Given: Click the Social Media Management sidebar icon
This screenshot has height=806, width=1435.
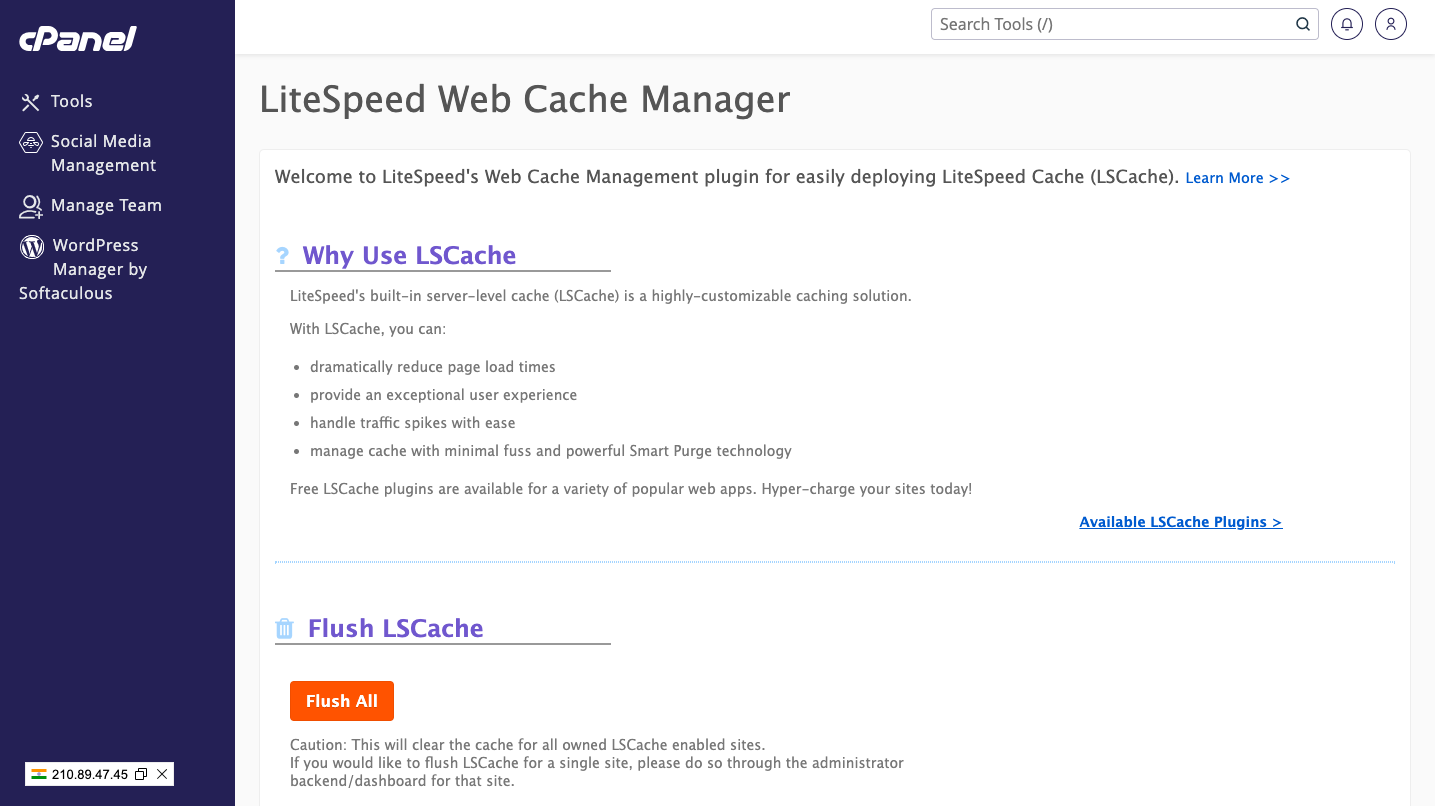Looking at the screenshot, I should click(x=31, y=142).
